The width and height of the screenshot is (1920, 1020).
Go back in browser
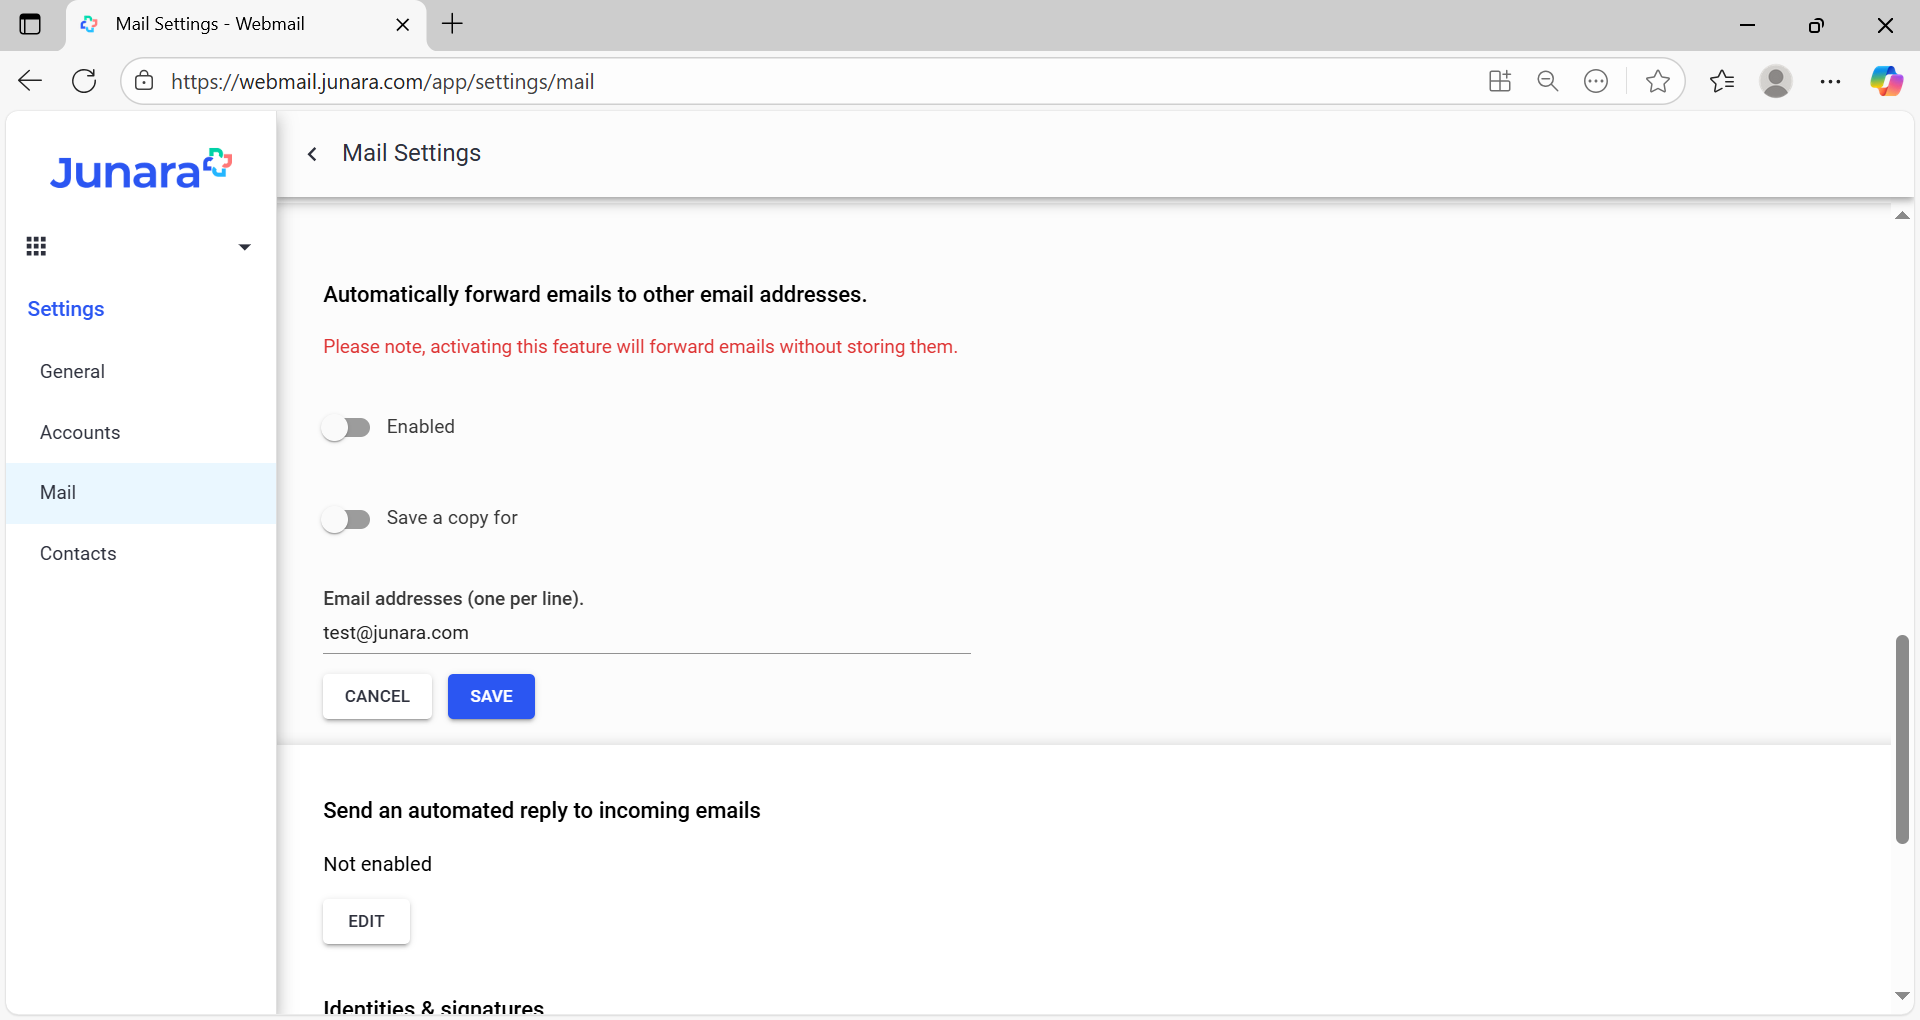tap(30, 81)
